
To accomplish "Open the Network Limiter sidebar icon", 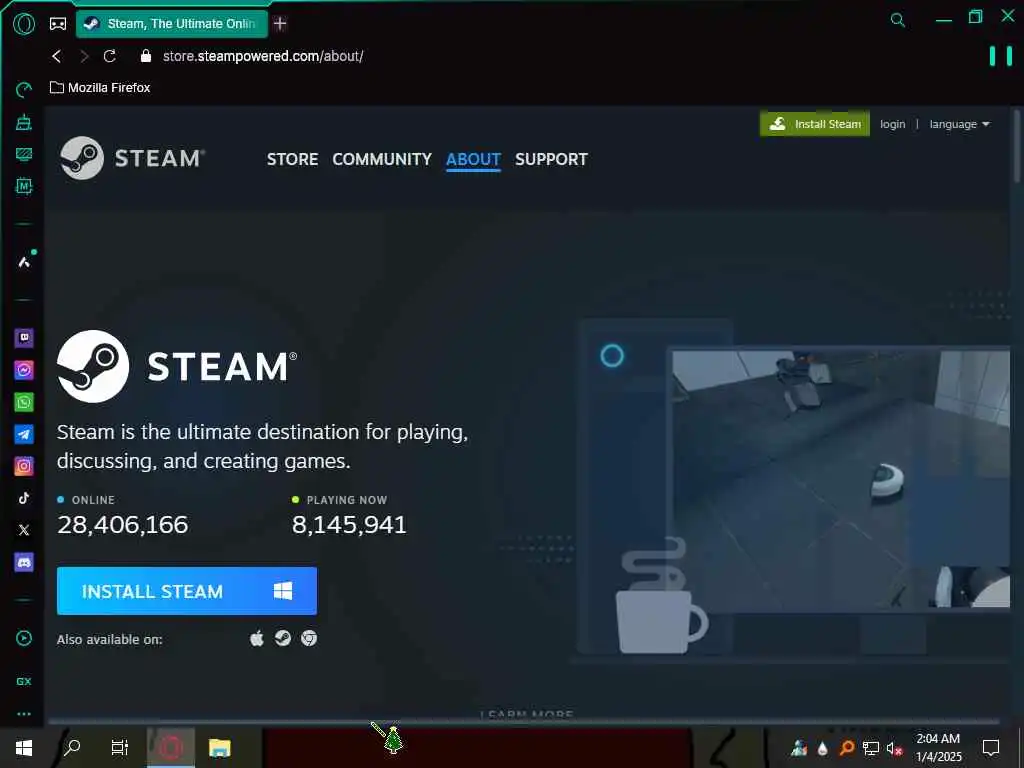I will 24,154.
